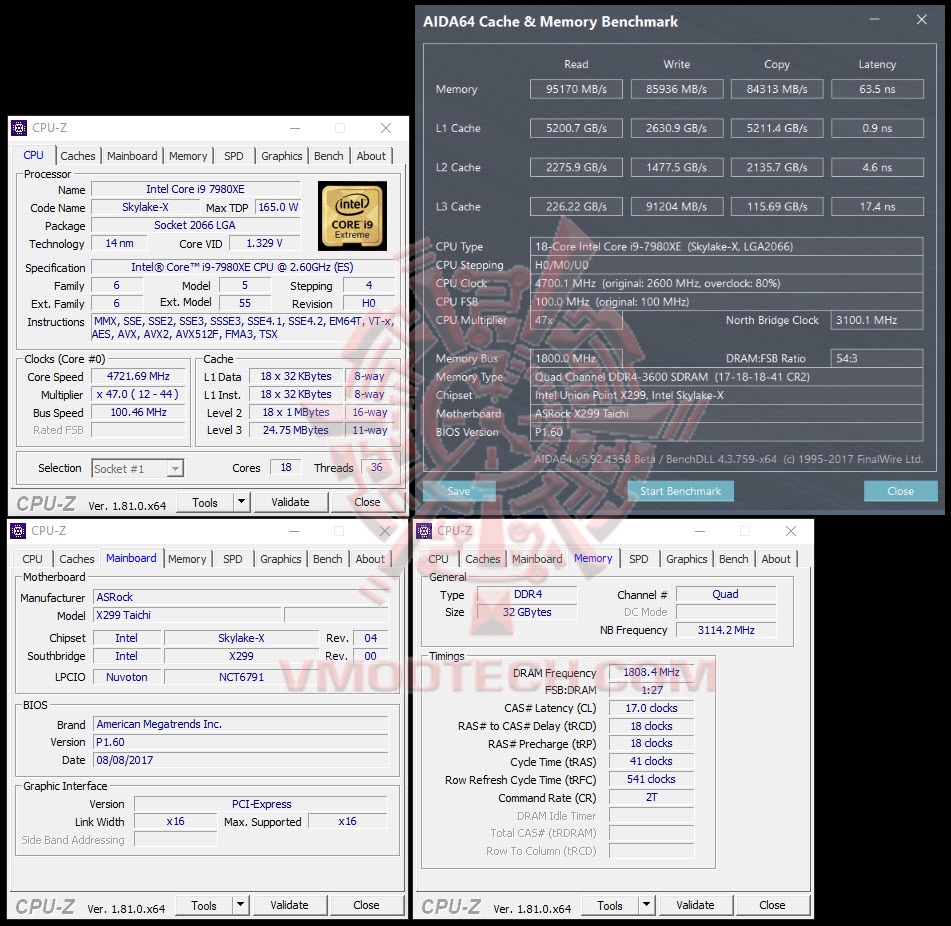Switch to Mainboard tab in Memory CPU-Z window

(537, 559)
